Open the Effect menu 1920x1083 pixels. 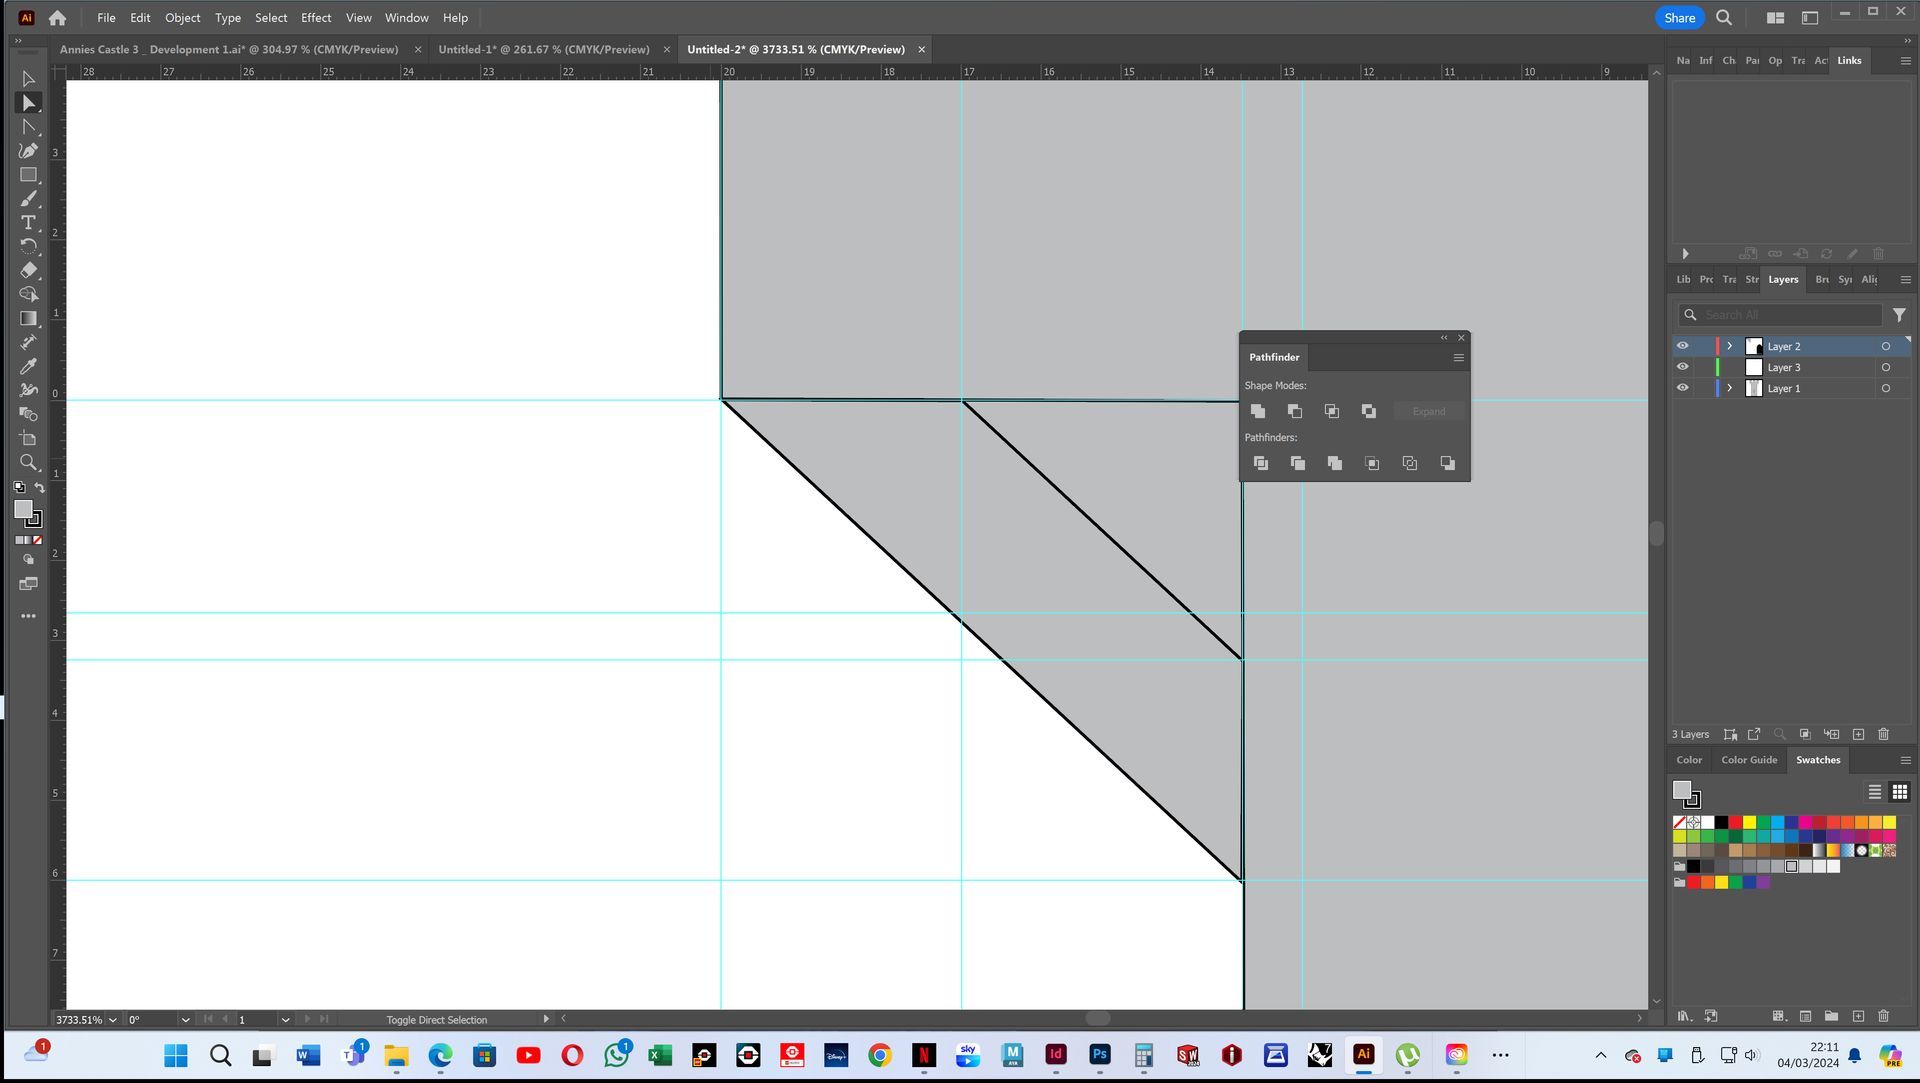click(x=315, y=18)
